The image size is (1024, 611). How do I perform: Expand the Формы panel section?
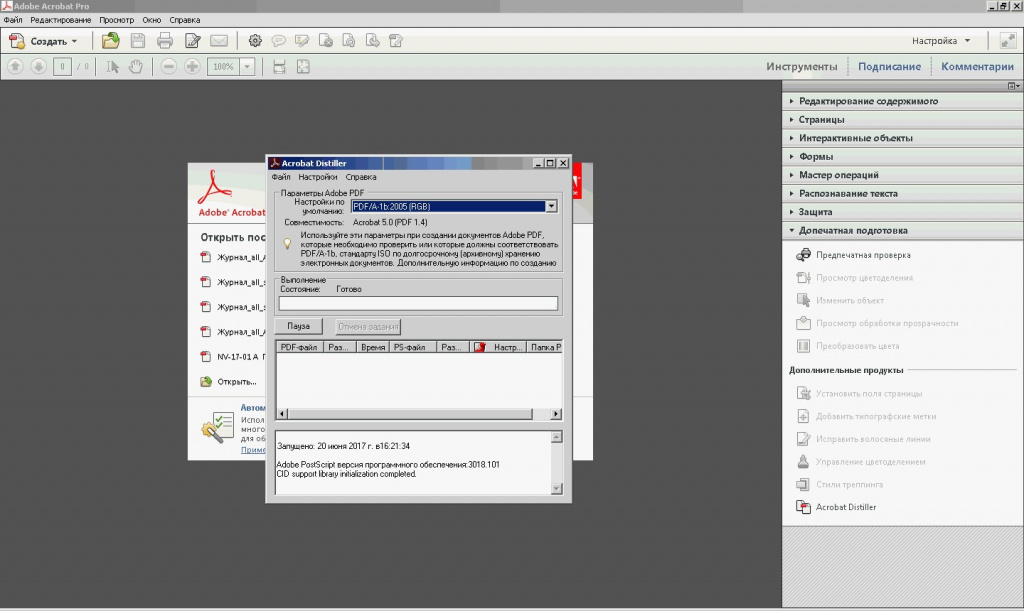[903, 157]
